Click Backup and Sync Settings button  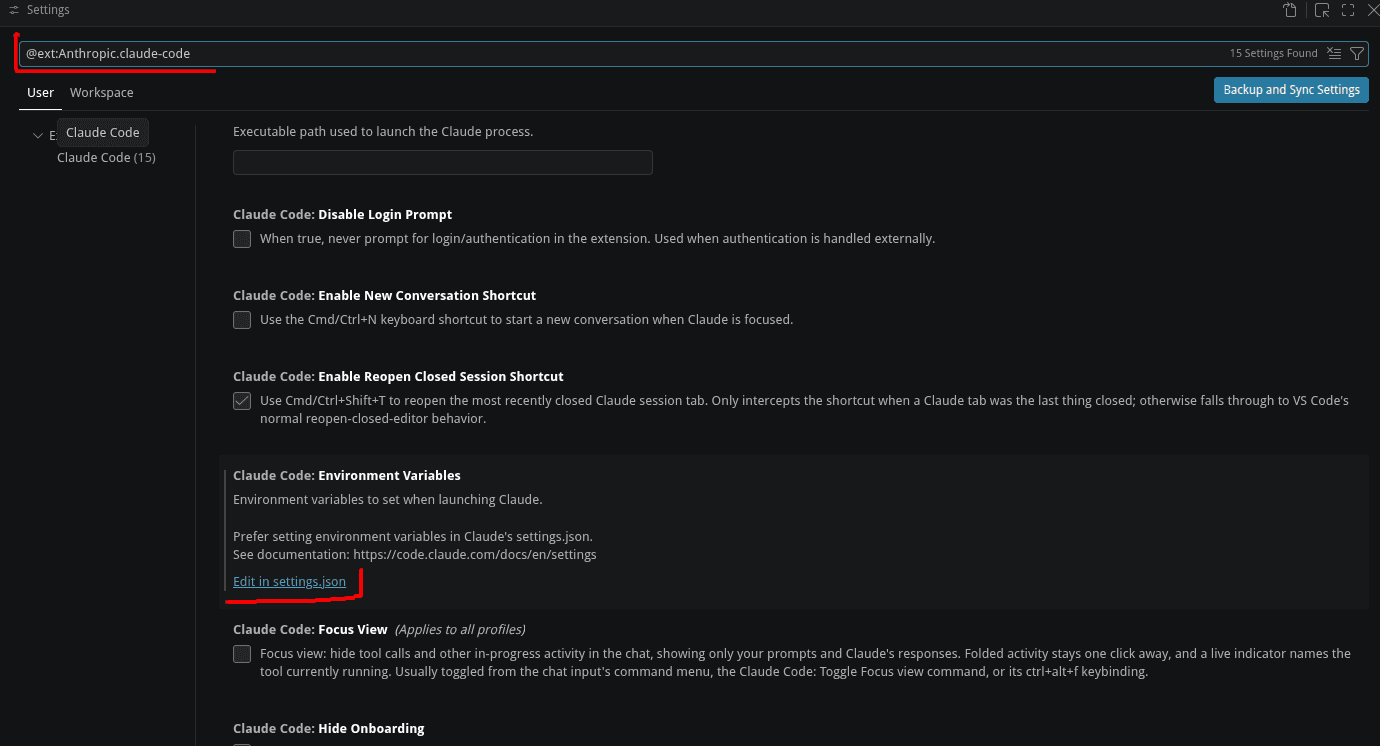(x=1291, y=90)
